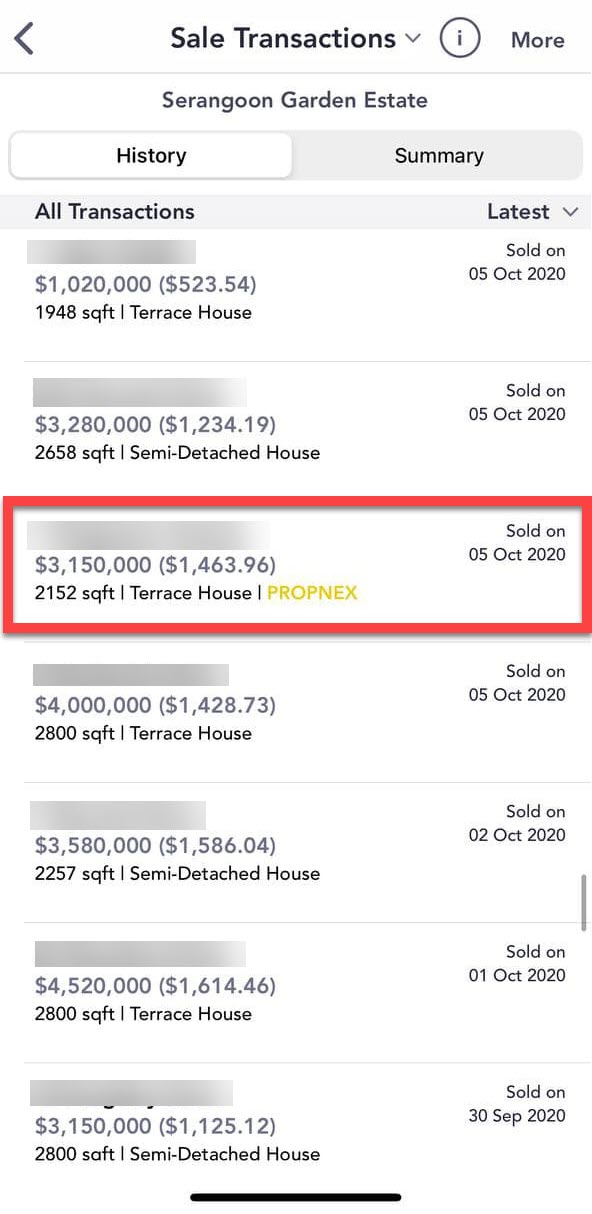The height and width of the screenshot is (1214, 592).
Task: Select the $3,580,000 Semi-Detached House entry
Action: pos(296,852)
